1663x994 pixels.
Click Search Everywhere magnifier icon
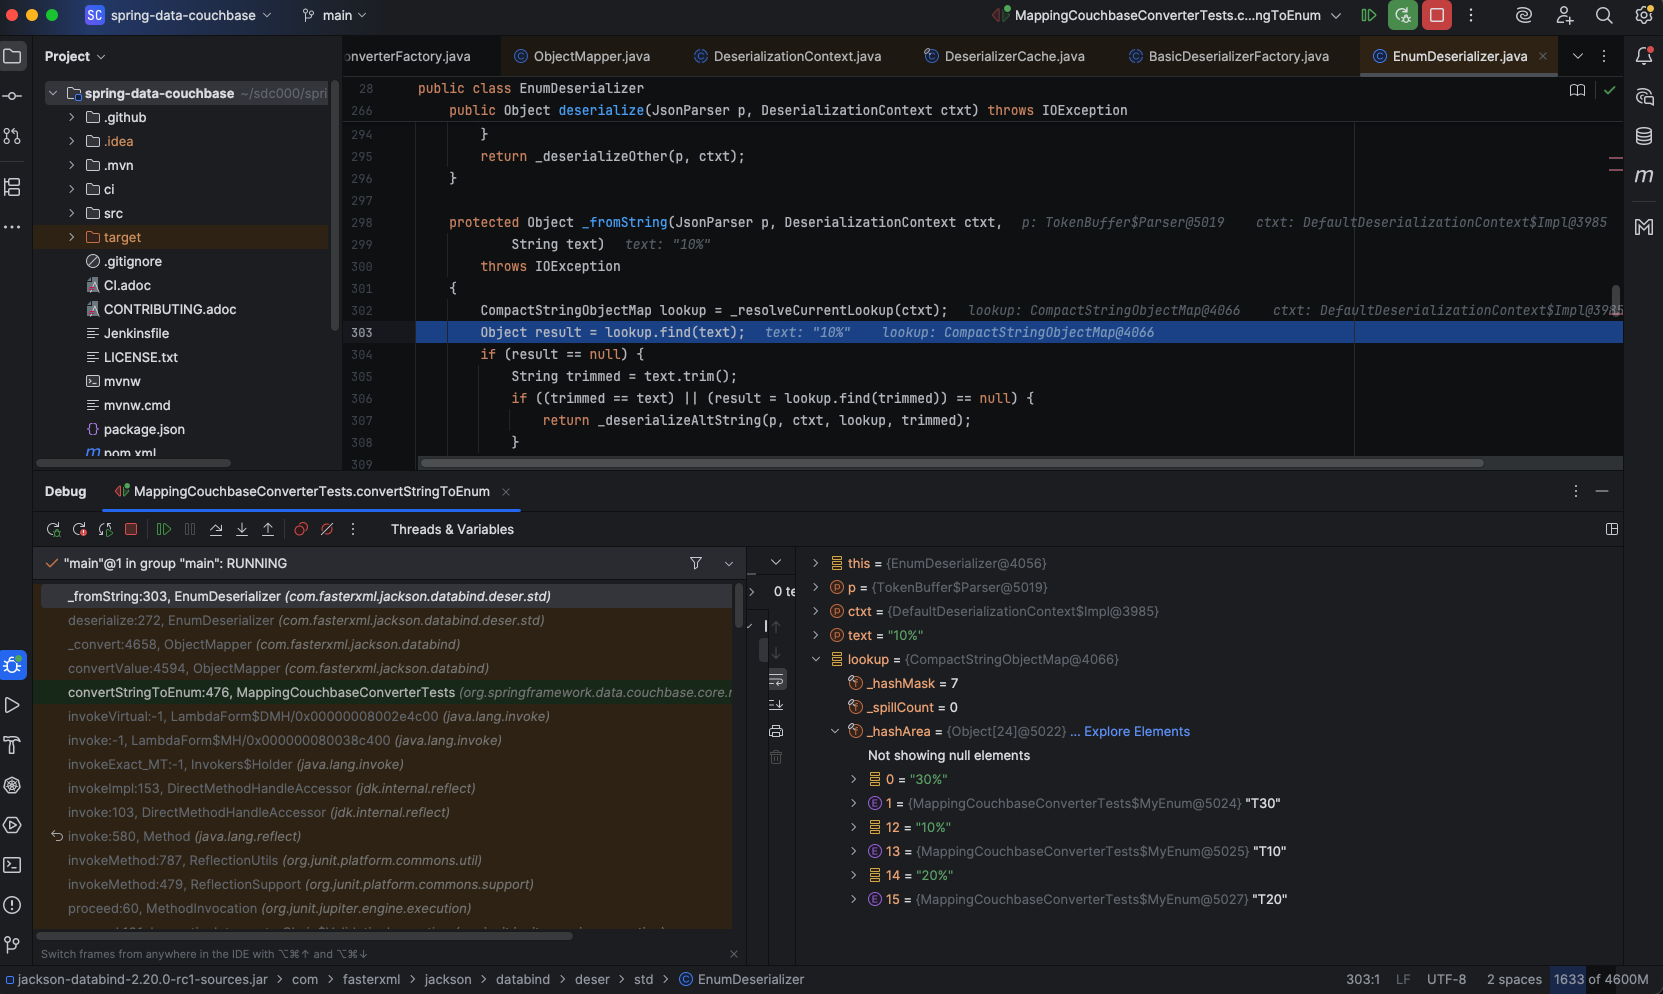point(1604,15)
